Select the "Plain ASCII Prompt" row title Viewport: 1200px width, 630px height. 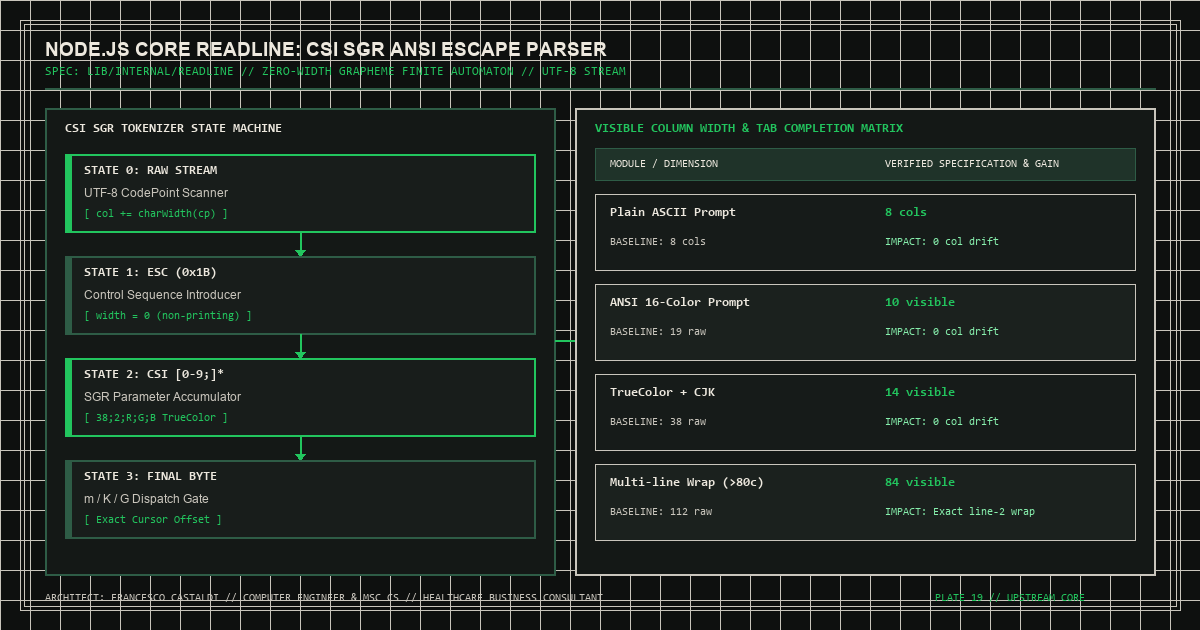[x=675, y=213]
